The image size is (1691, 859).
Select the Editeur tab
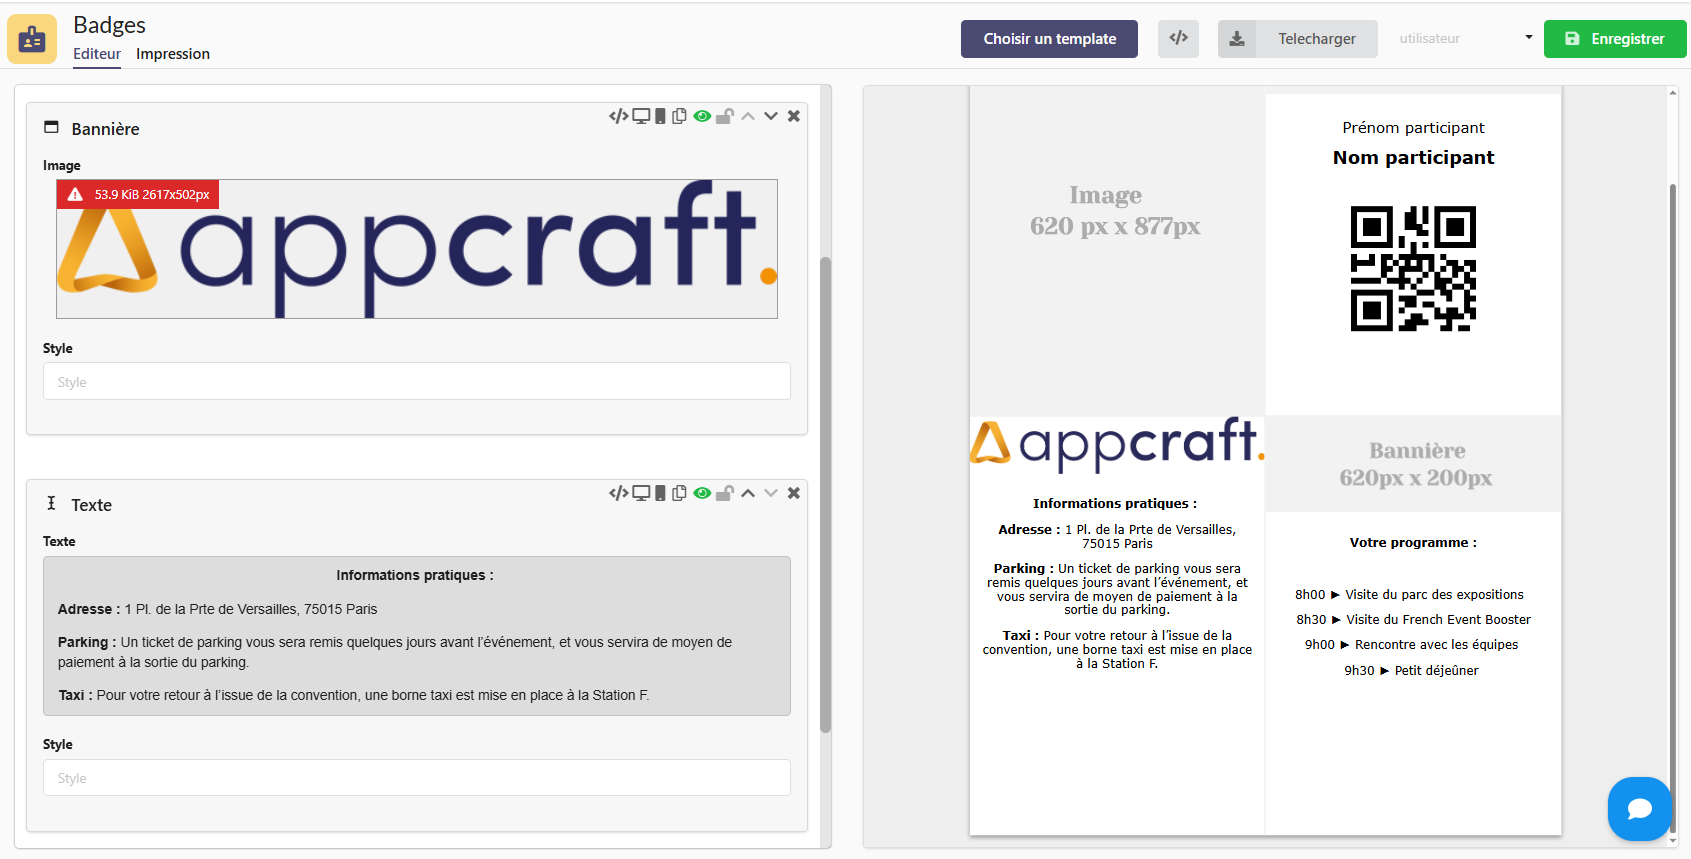[x=97, y=54]
